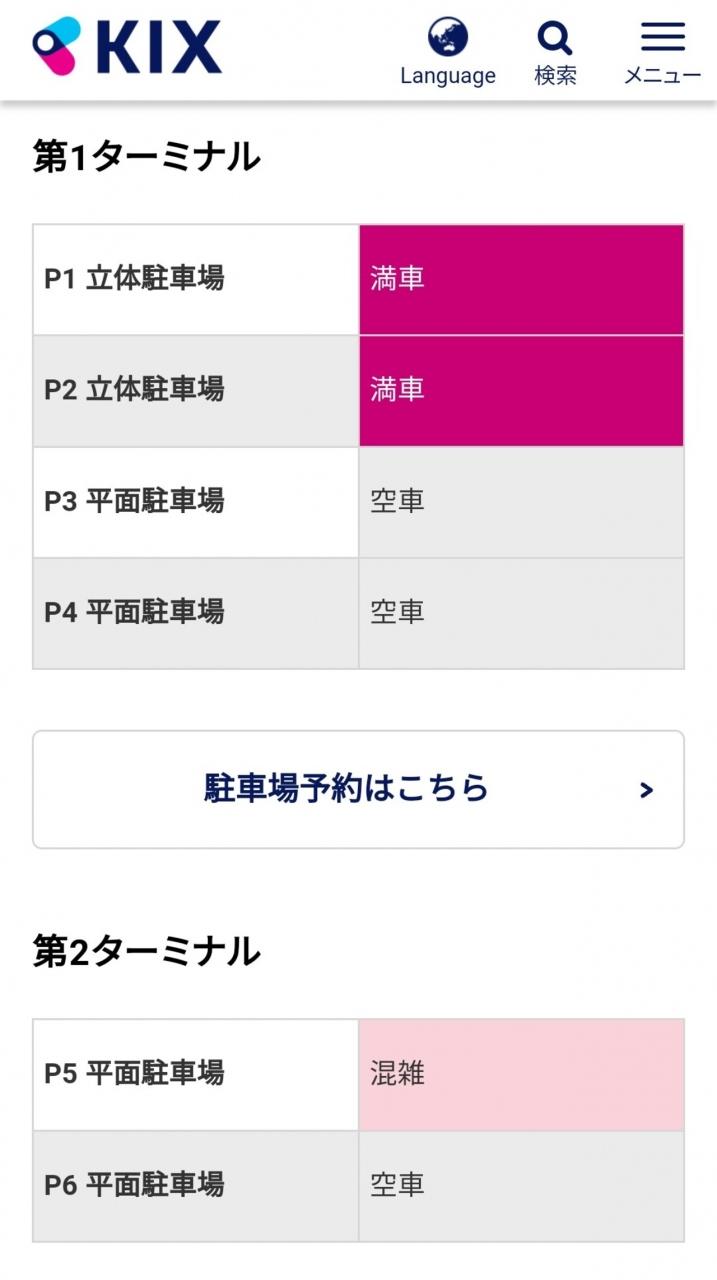The width and height of the screenshot is (717, 1280).
Task: Click the 第2ターミナル heading
Action: pyautogui.click(x=146, y=952)
